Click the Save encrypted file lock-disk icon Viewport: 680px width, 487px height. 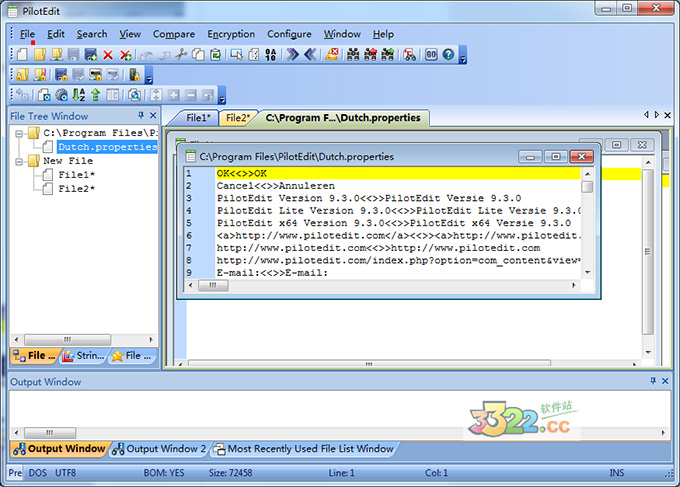coord(61,75)
